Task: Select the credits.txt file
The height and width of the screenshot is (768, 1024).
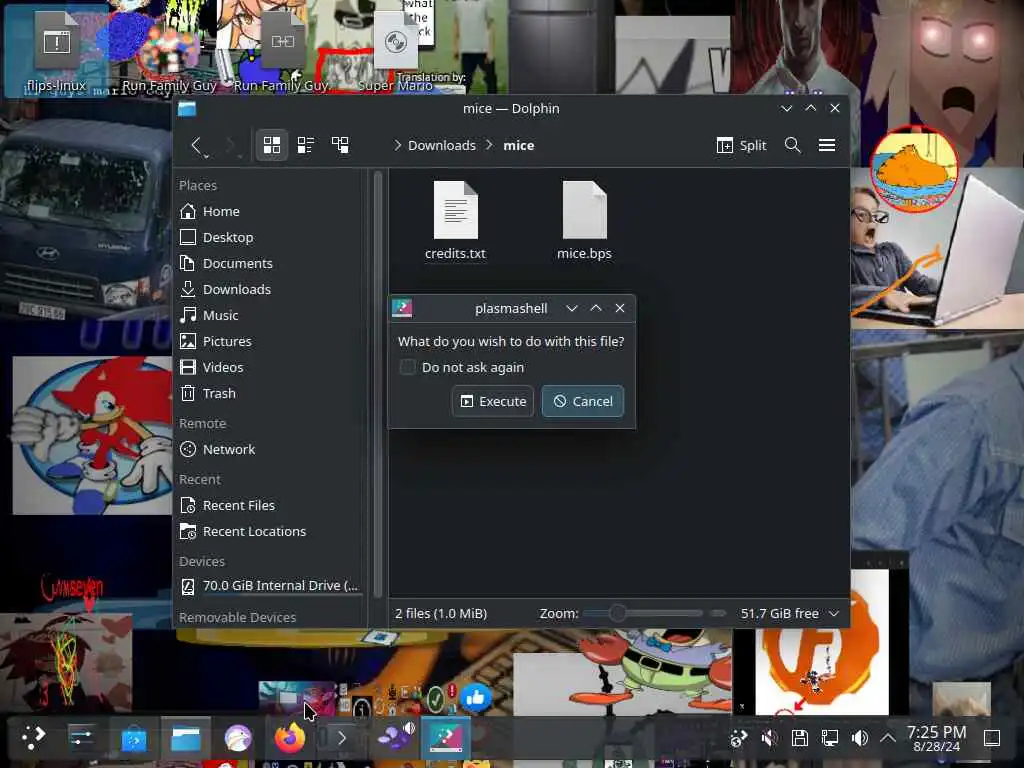Action: [455, 221]
